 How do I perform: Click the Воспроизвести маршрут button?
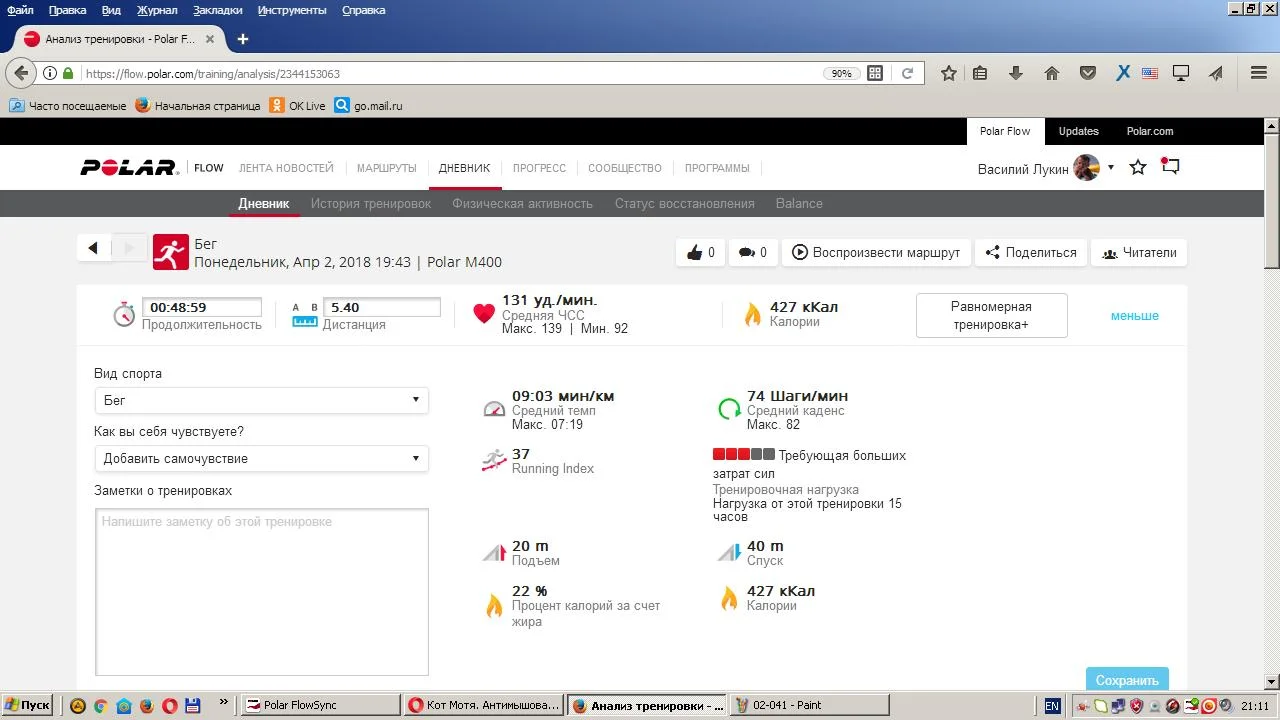click(x=876, y=253)
